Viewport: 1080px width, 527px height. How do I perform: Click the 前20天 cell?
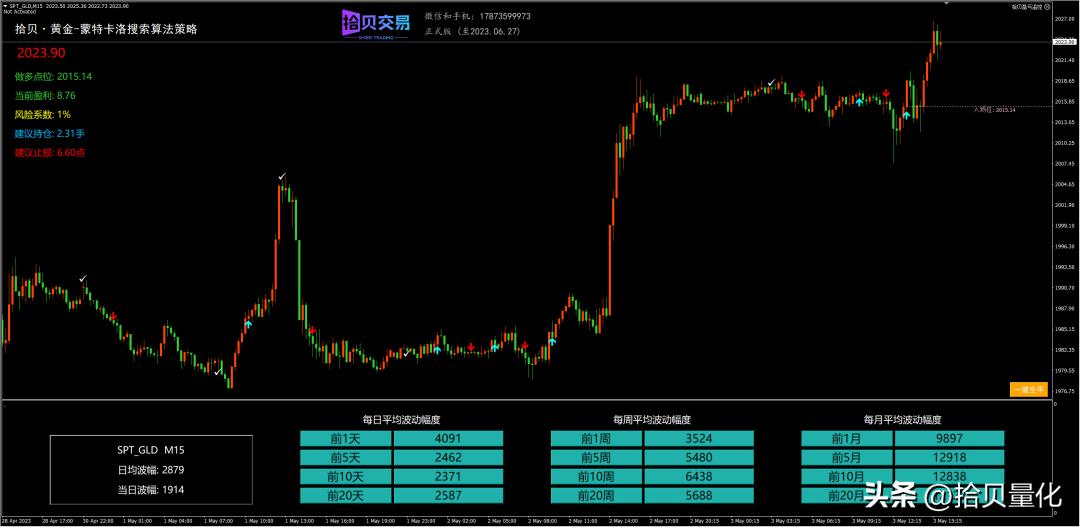[346, 495]
